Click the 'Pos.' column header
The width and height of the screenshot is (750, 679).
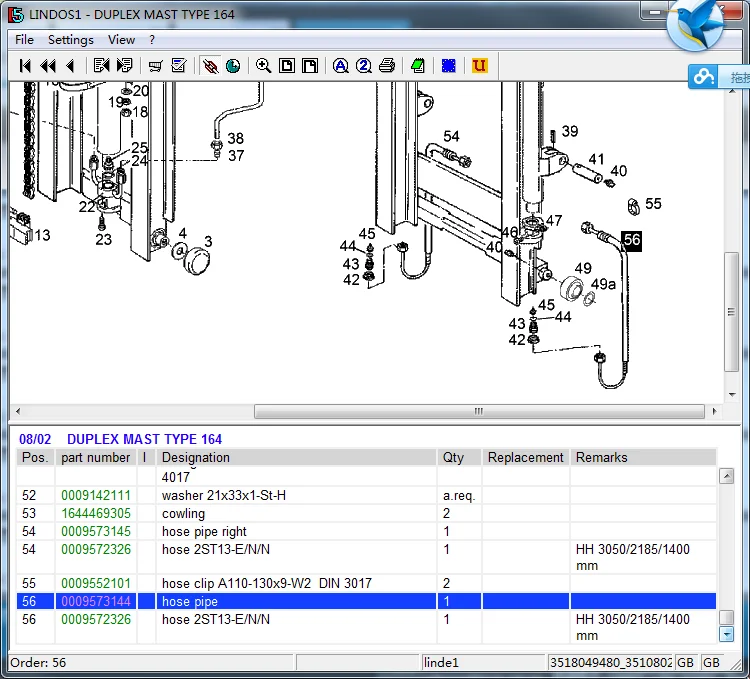[x=35, y=458]
